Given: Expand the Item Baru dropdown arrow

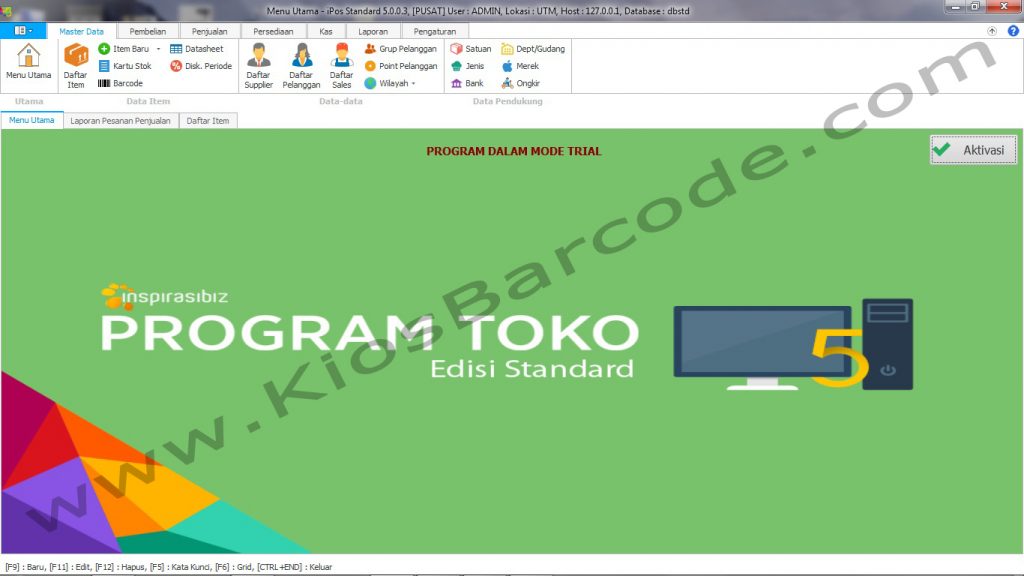Looking at the screenshot, I should (x=158, y=49).
